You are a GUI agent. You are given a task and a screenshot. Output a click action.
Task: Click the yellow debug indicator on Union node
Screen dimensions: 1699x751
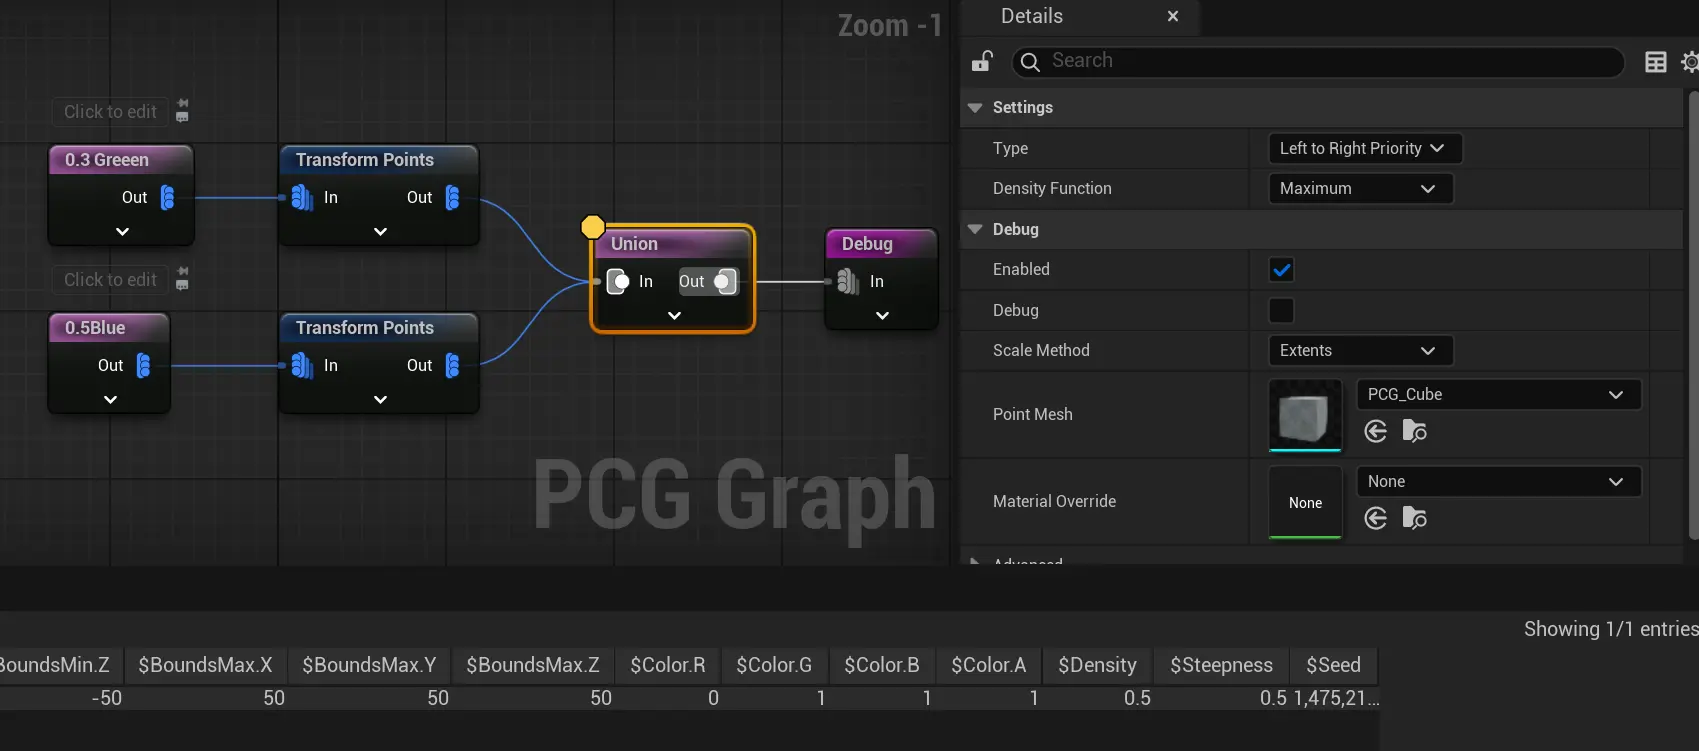point(593,228)
